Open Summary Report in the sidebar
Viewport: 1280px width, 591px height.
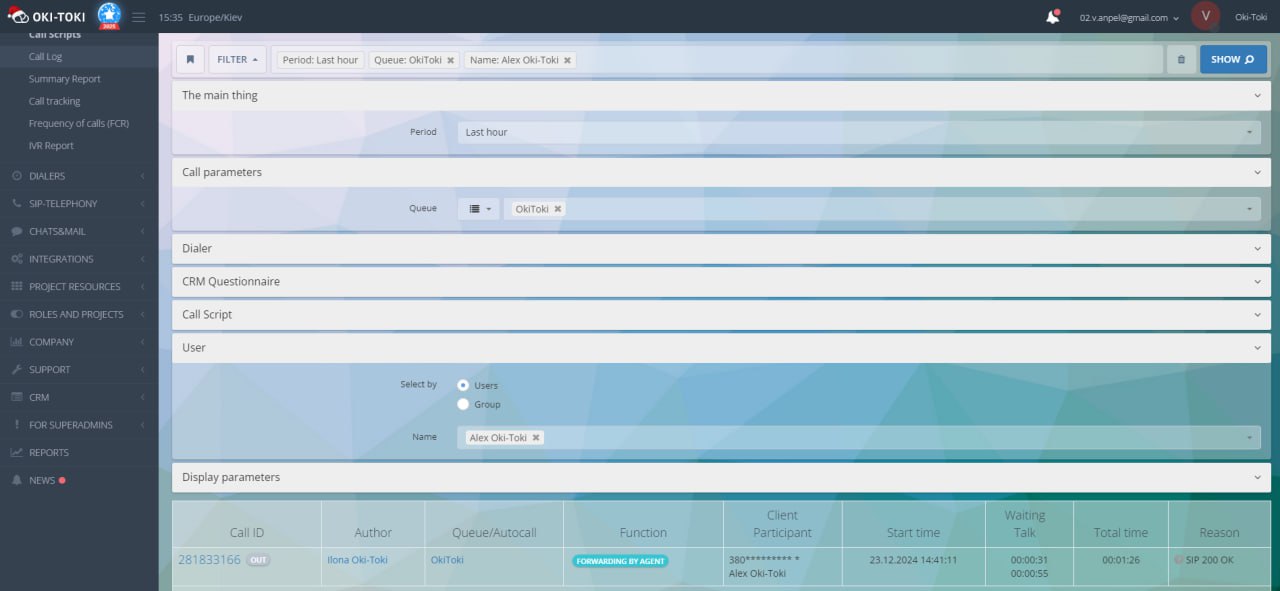(65, 79)
